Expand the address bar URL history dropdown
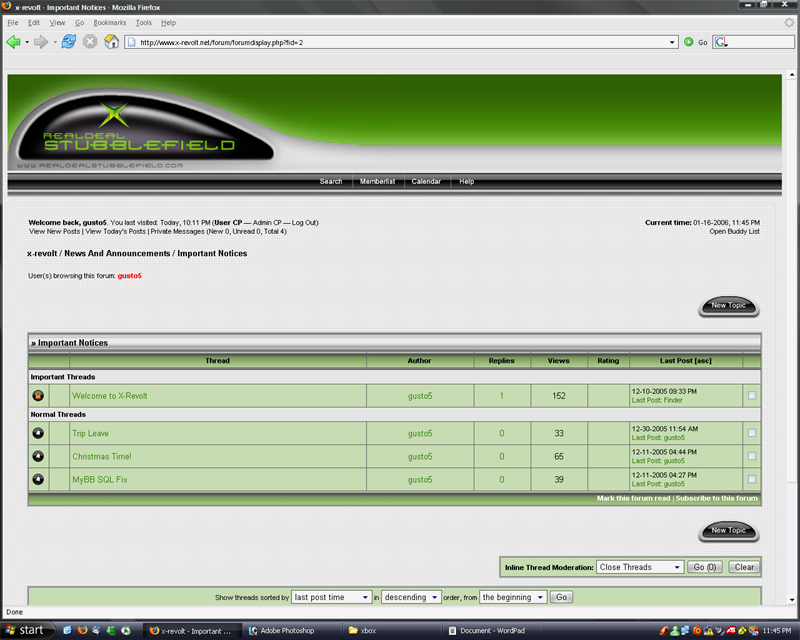Viewport: 800px width, 640px height. click(672, 42)
